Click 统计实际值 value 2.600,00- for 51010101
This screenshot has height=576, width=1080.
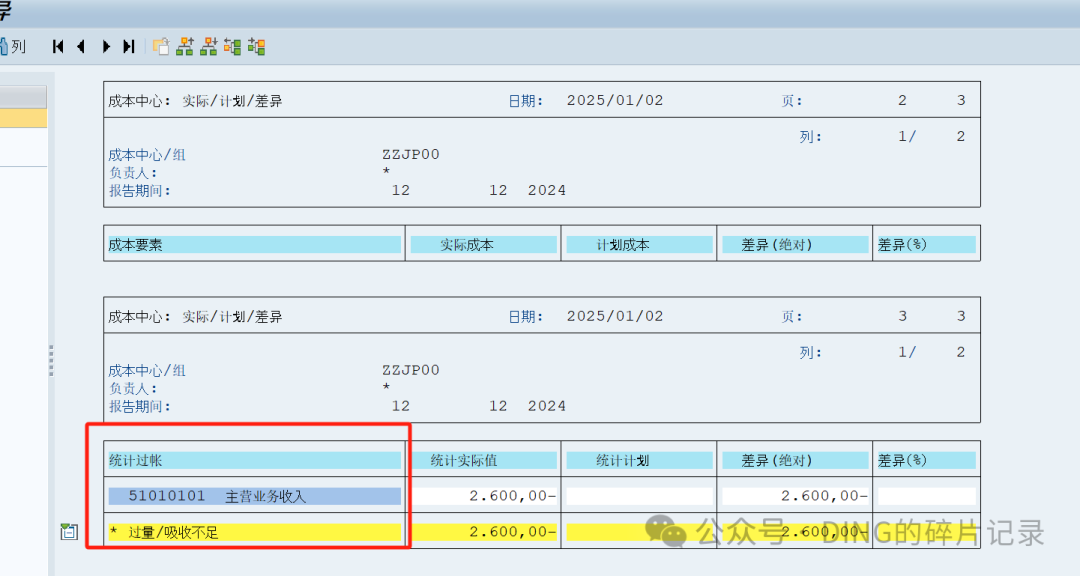(484, 496)
